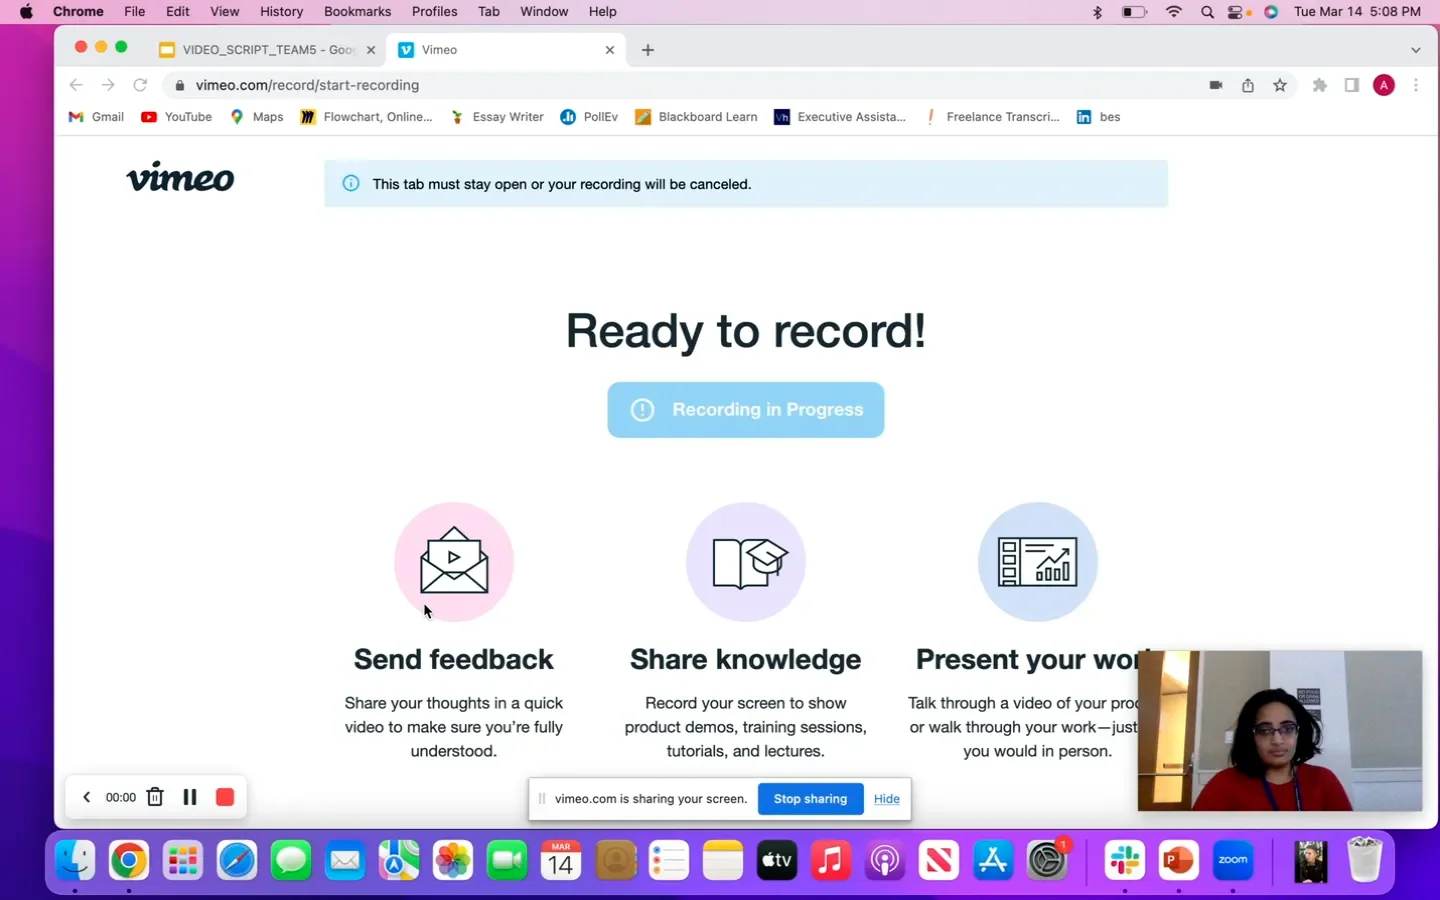The width and height of the screenshot is (1440, 900).
Task: Bookmark this page with the star icon
Action: coord(1280,85)
